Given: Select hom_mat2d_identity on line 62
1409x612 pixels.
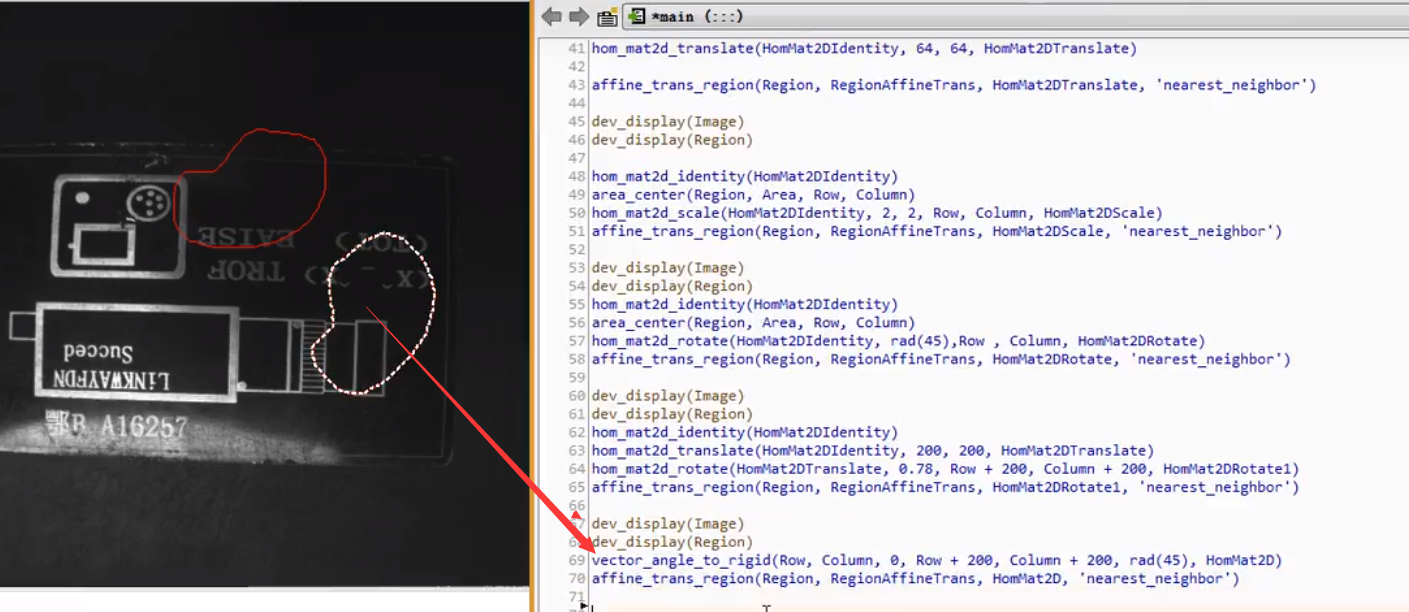Looking at the screenshot, I should [745, 432].
